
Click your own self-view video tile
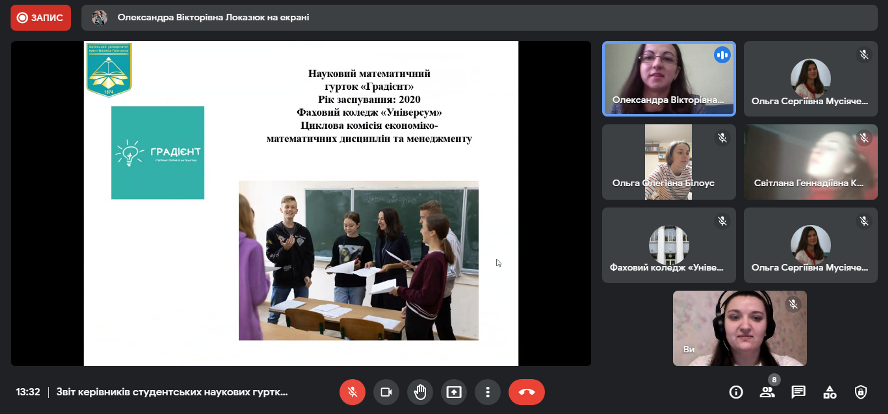739,328
